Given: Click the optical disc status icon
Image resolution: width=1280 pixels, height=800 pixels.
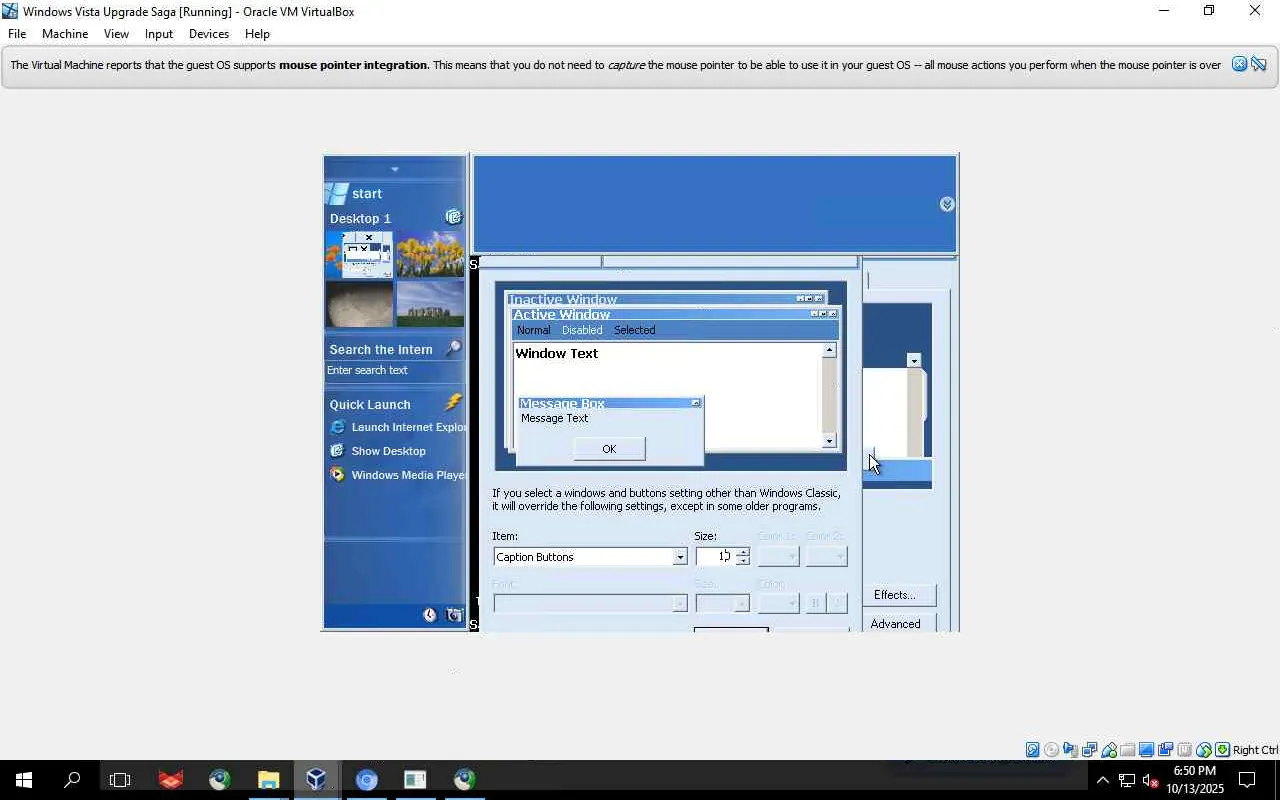Looking at the screenshot, I should 1052,750.
